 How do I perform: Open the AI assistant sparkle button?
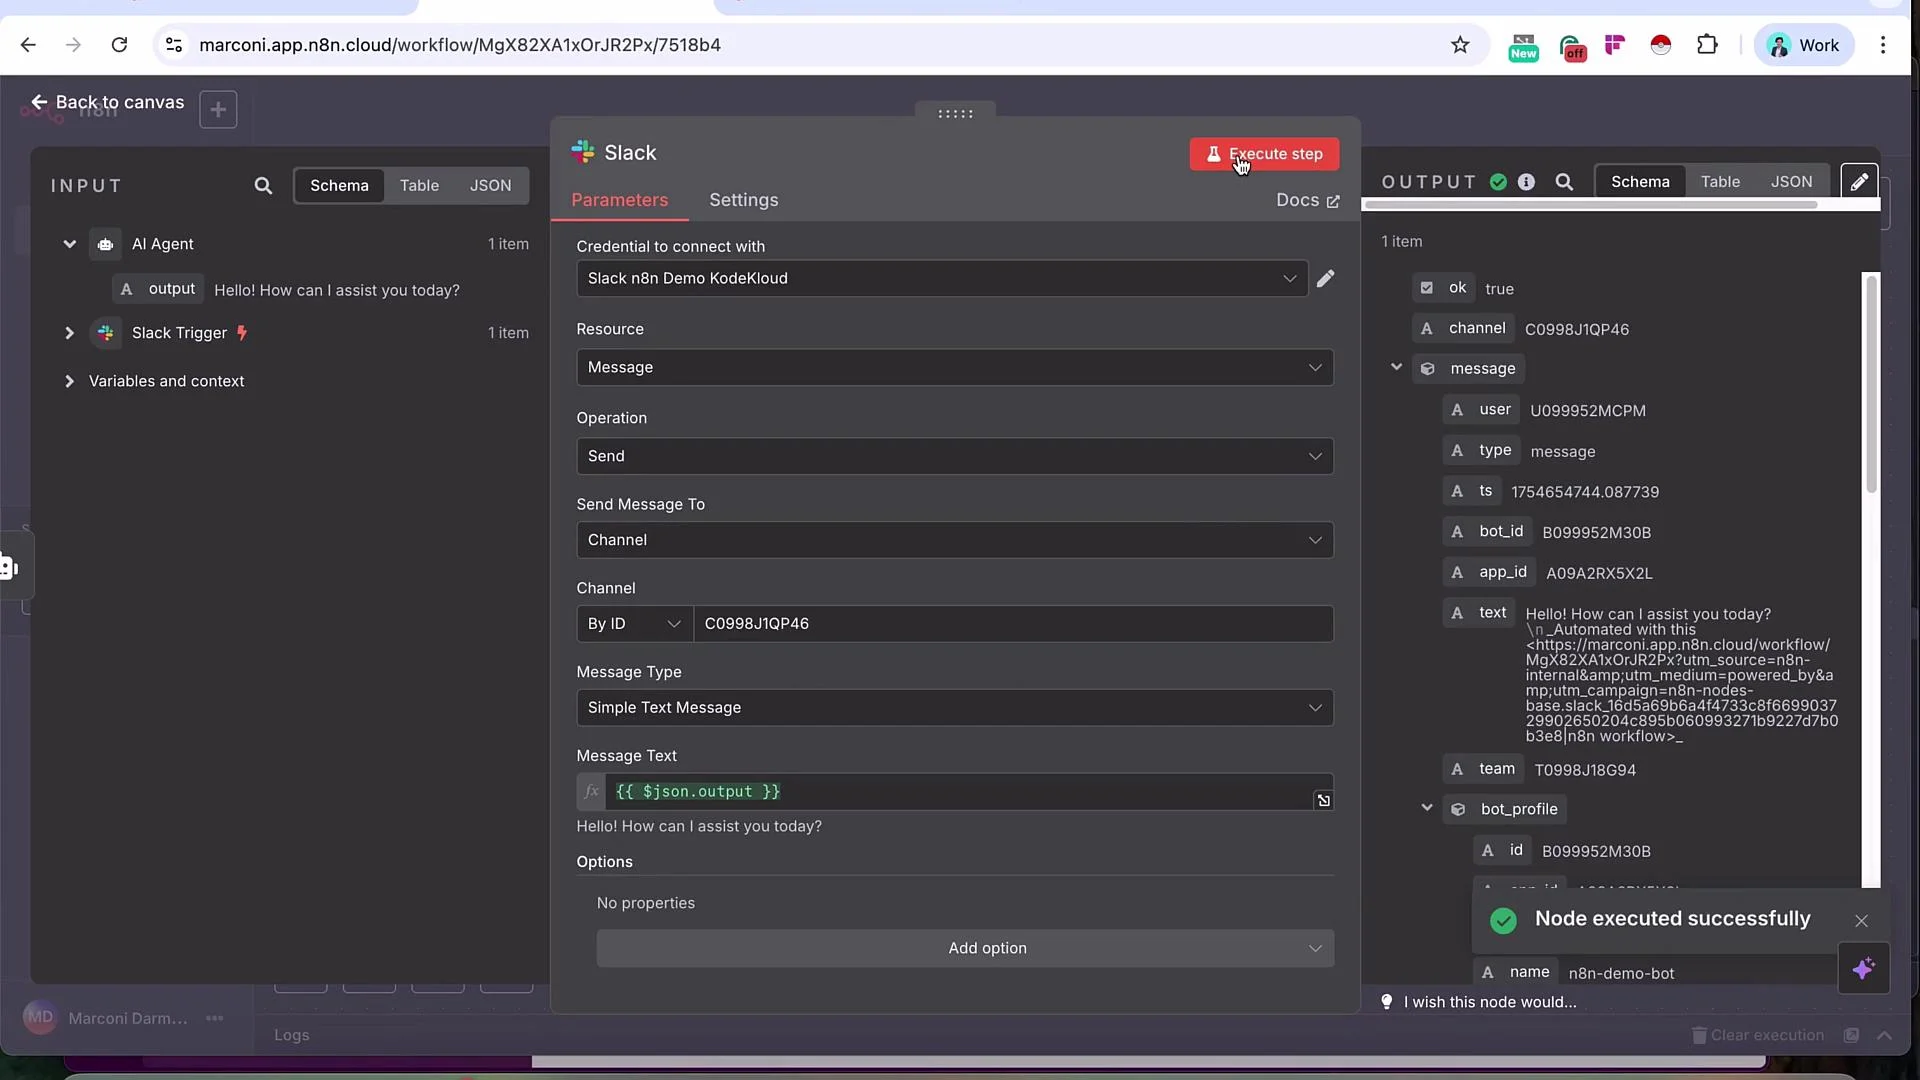pos(1863,968)
